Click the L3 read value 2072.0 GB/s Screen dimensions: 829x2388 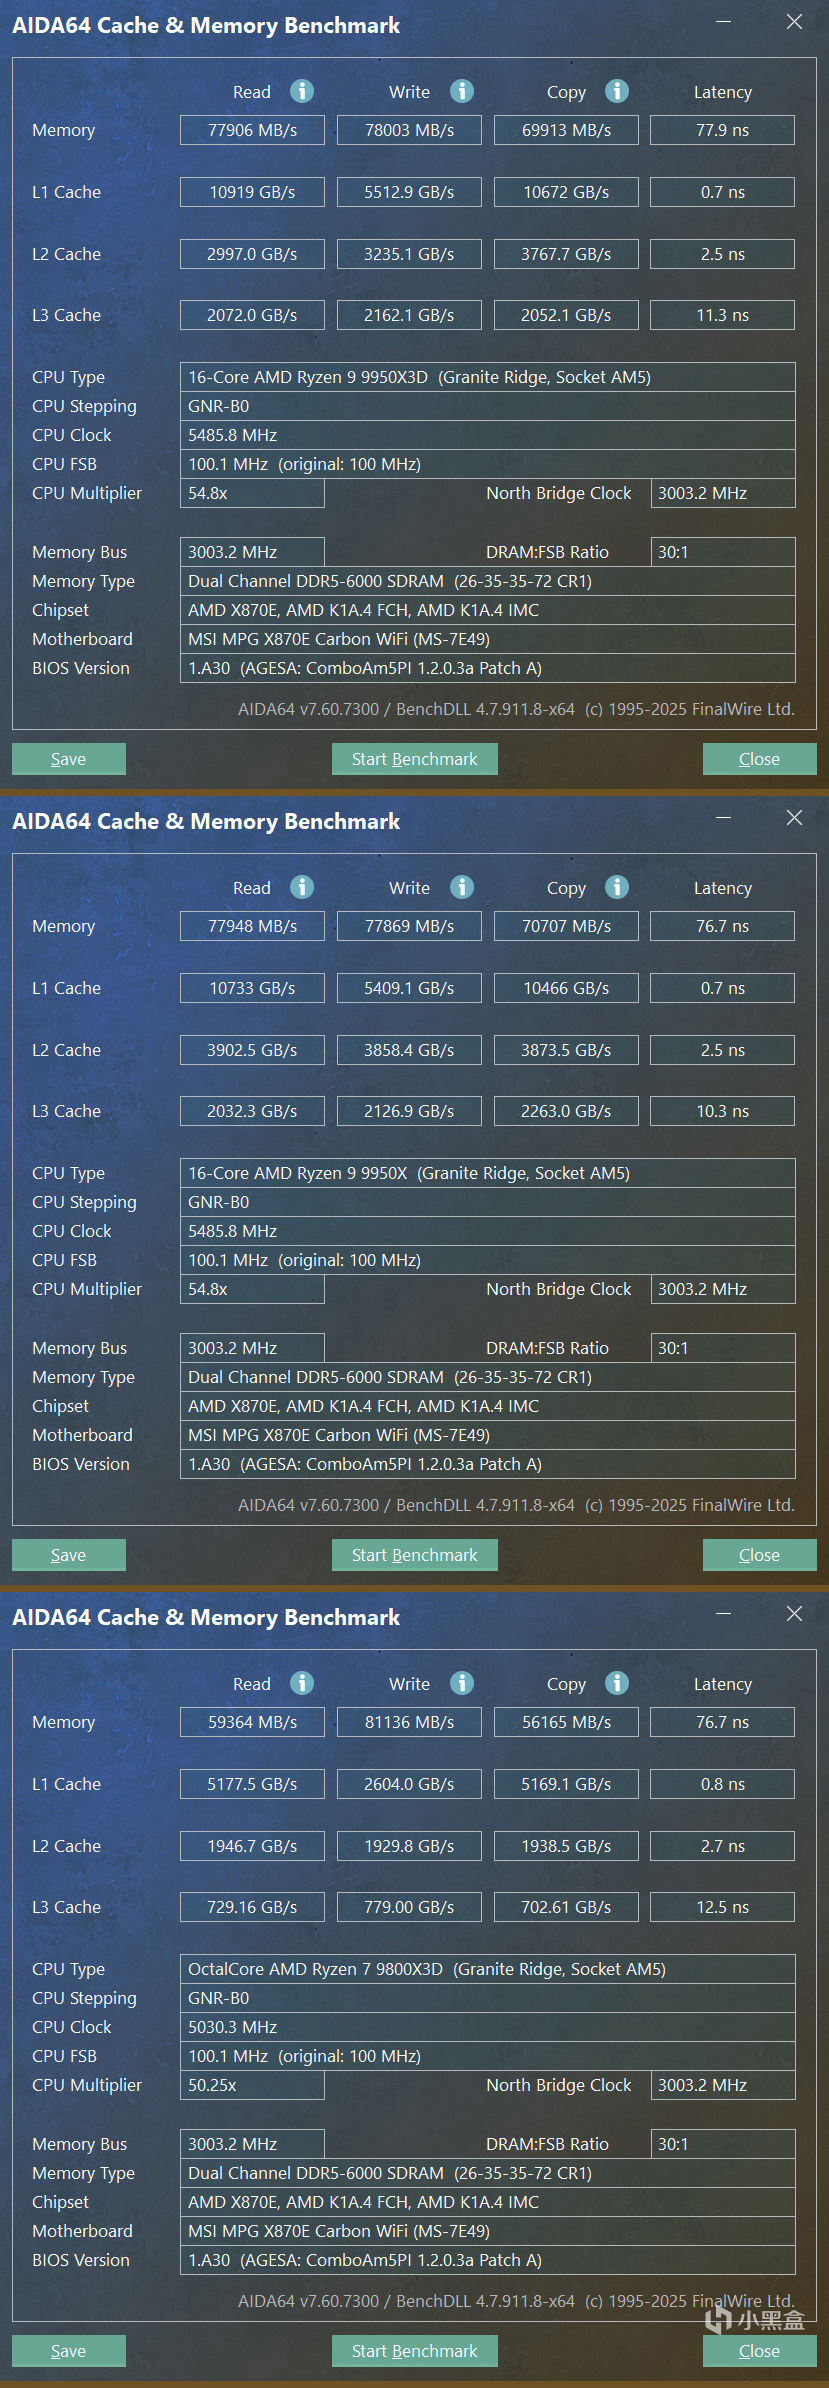(x=252, y=315)
